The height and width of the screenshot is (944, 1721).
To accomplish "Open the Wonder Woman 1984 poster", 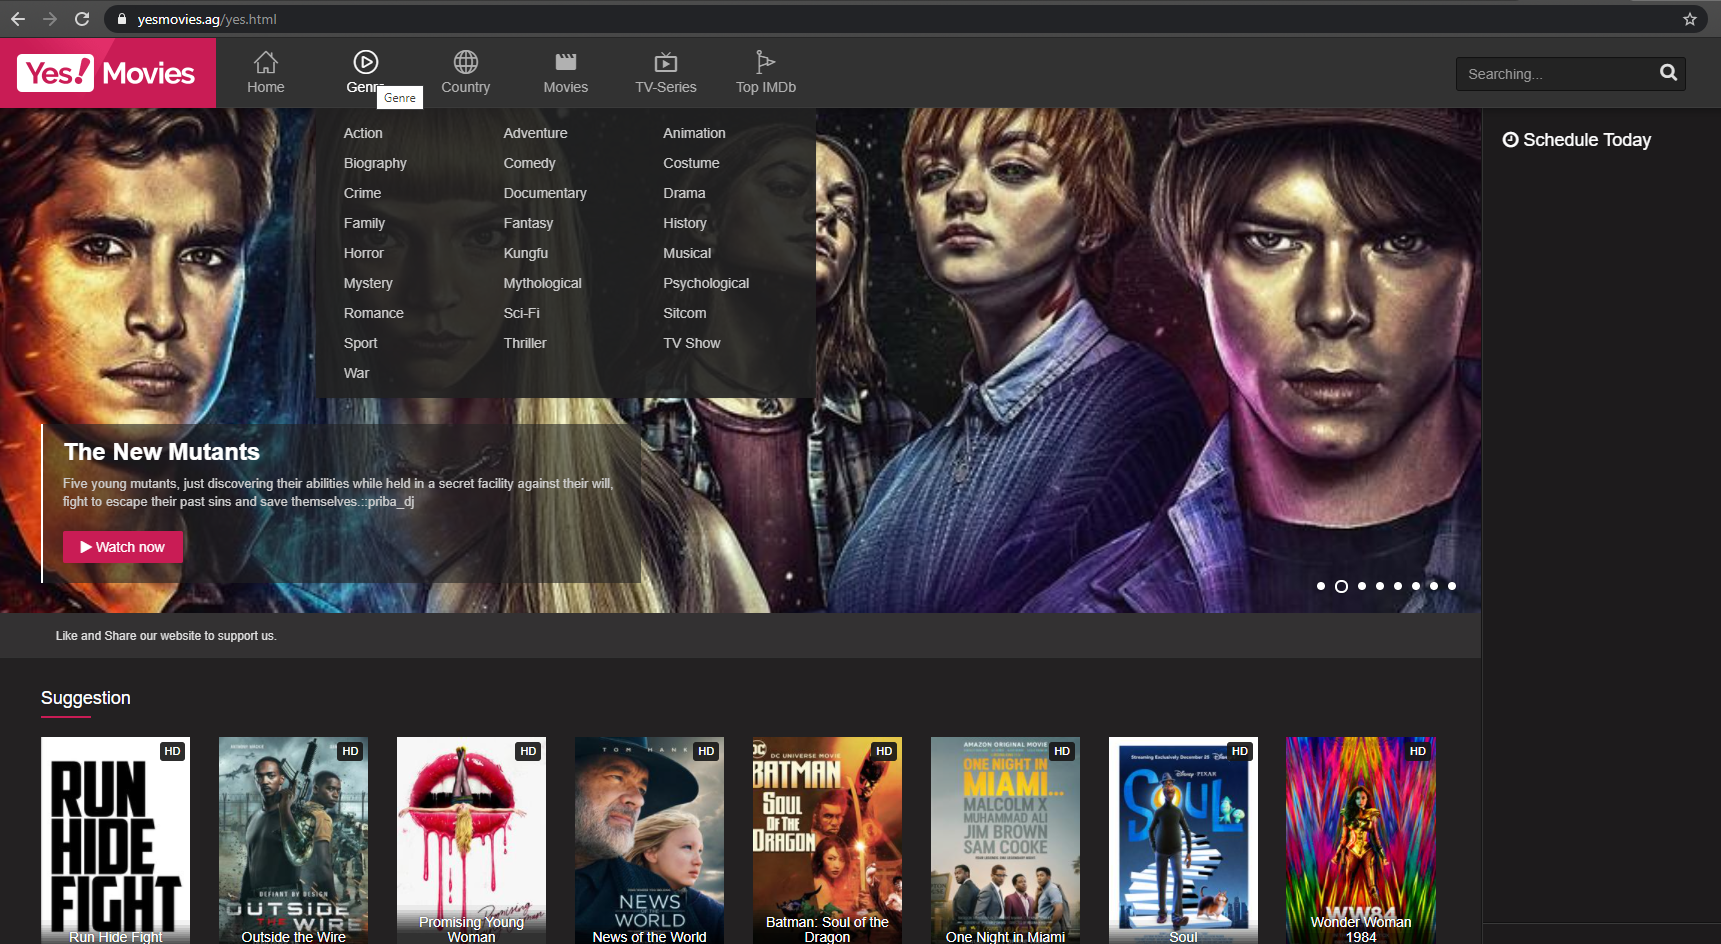I will [x=1361, y=840].
